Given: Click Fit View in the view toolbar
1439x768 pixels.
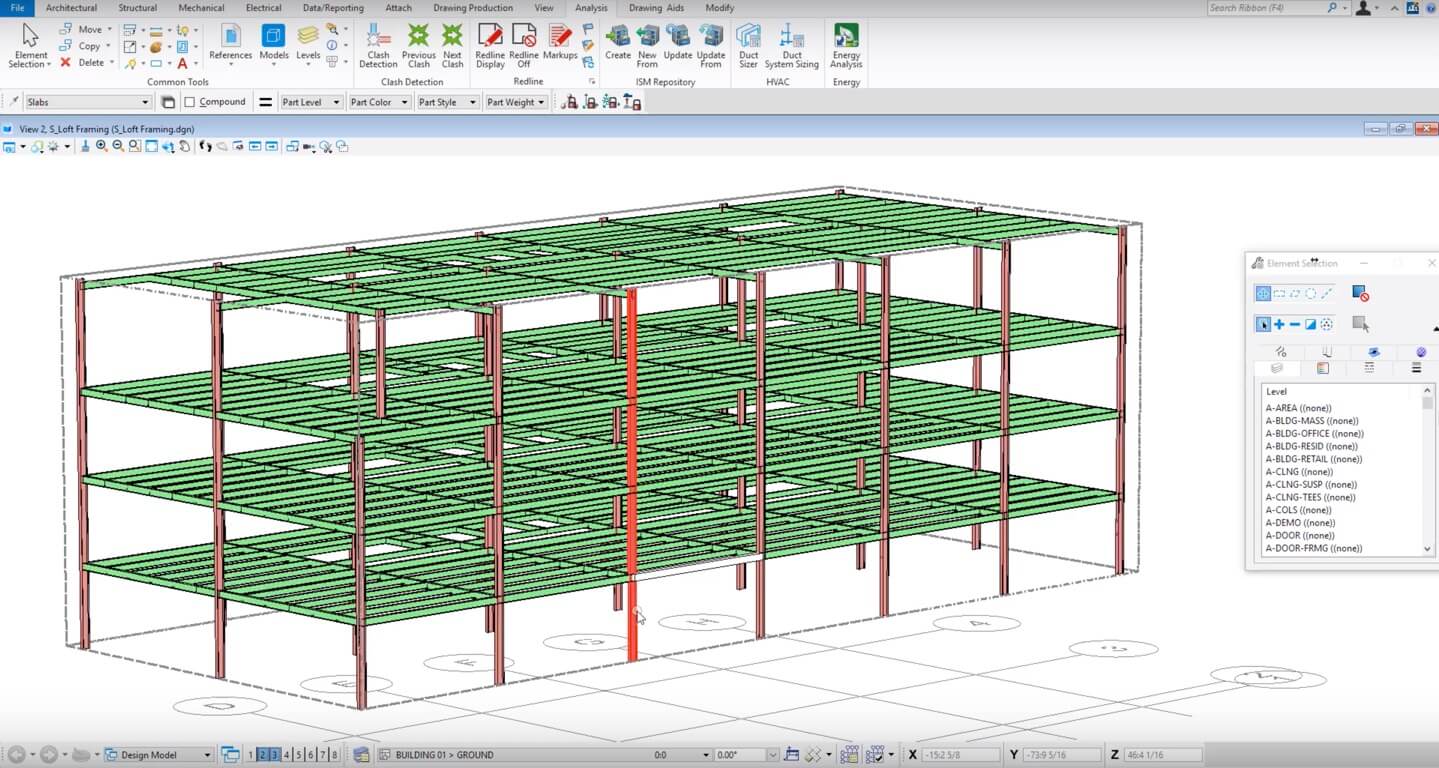Looking at the screenshot, I should click(x=150, y=146).
